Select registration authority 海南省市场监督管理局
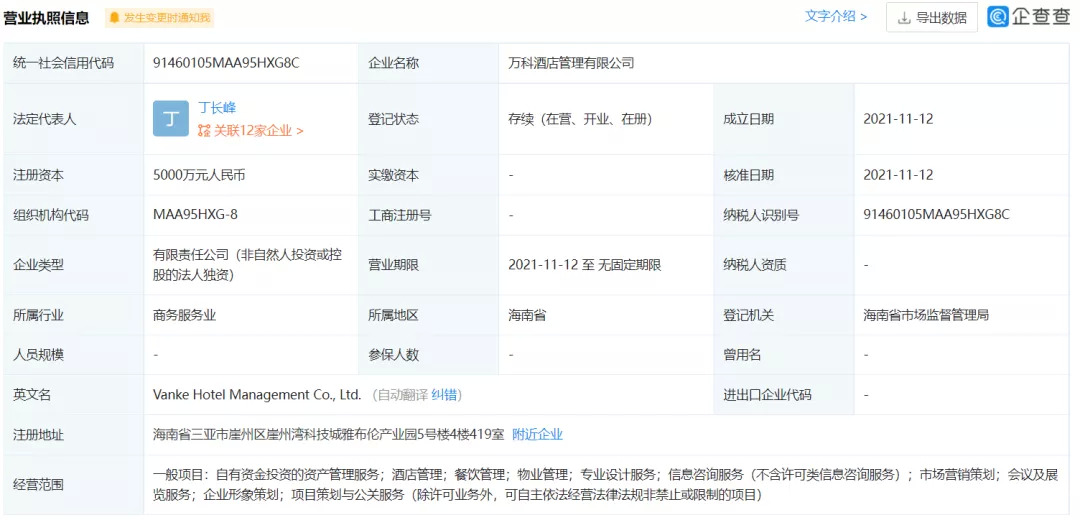The width and height of the screenshot is (1080, 520). tap(926, 315)
